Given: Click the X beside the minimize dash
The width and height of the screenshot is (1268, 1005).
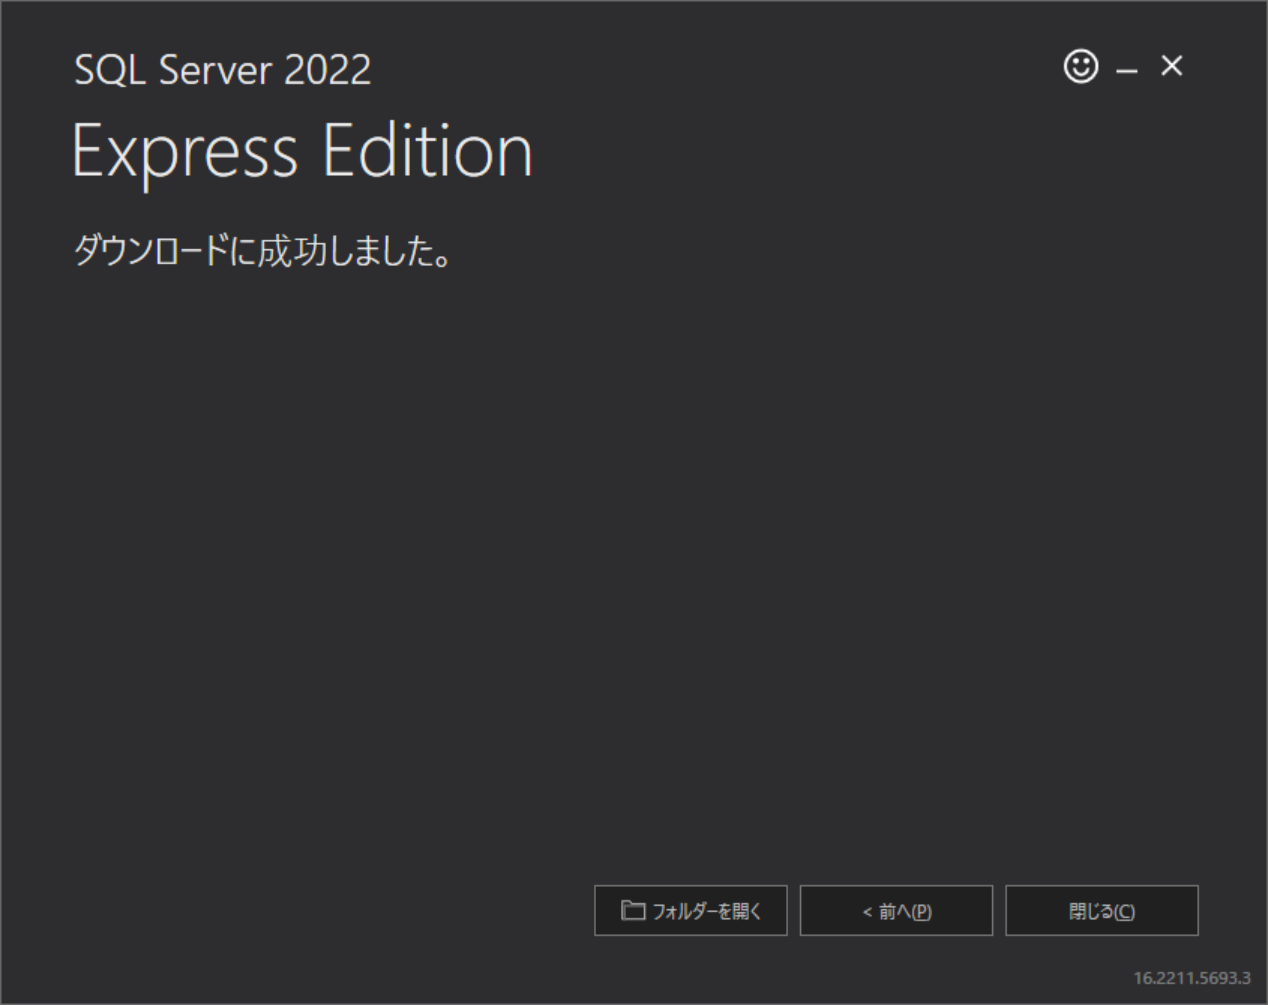Looking at the screenshot, I should [x=1171, y=66].
